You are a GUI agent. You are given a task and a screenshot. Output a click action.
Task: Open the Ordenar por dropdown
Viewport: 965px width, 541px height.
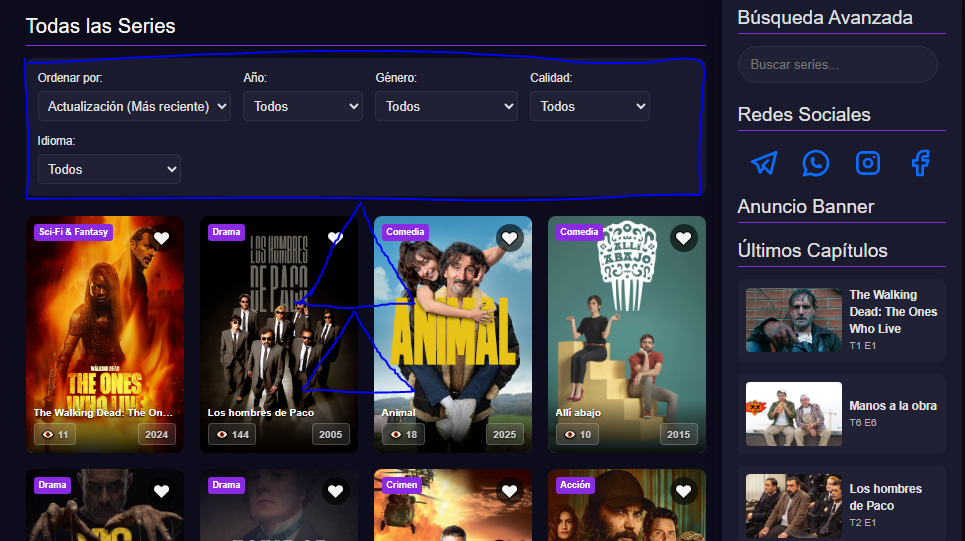coord(134,106)
